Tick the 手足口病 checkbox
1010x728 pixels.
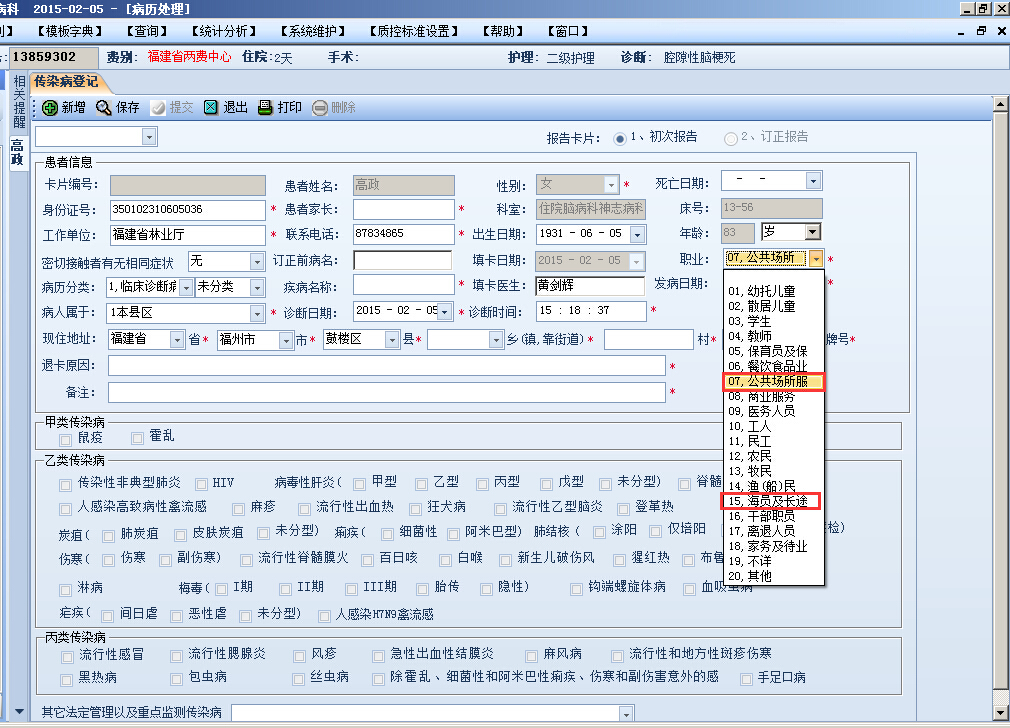click(747, 679)
